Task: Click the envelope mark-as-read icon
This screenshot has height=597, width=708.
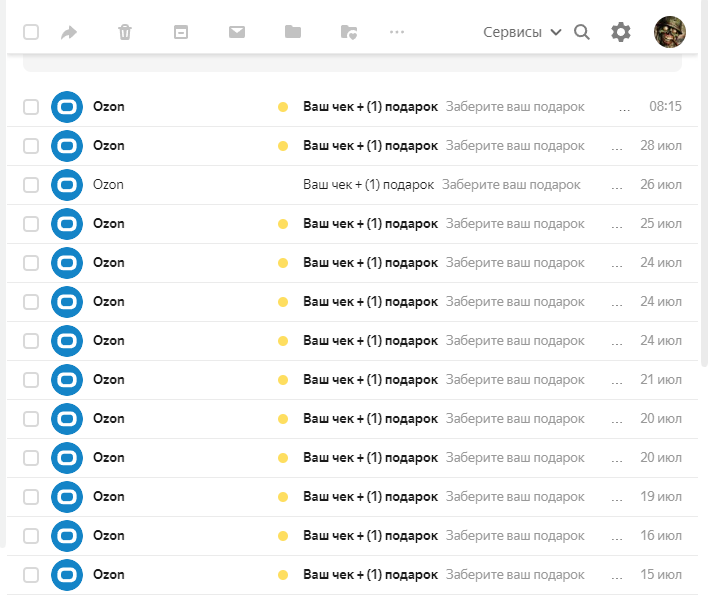Action: [x=237, y=32]
